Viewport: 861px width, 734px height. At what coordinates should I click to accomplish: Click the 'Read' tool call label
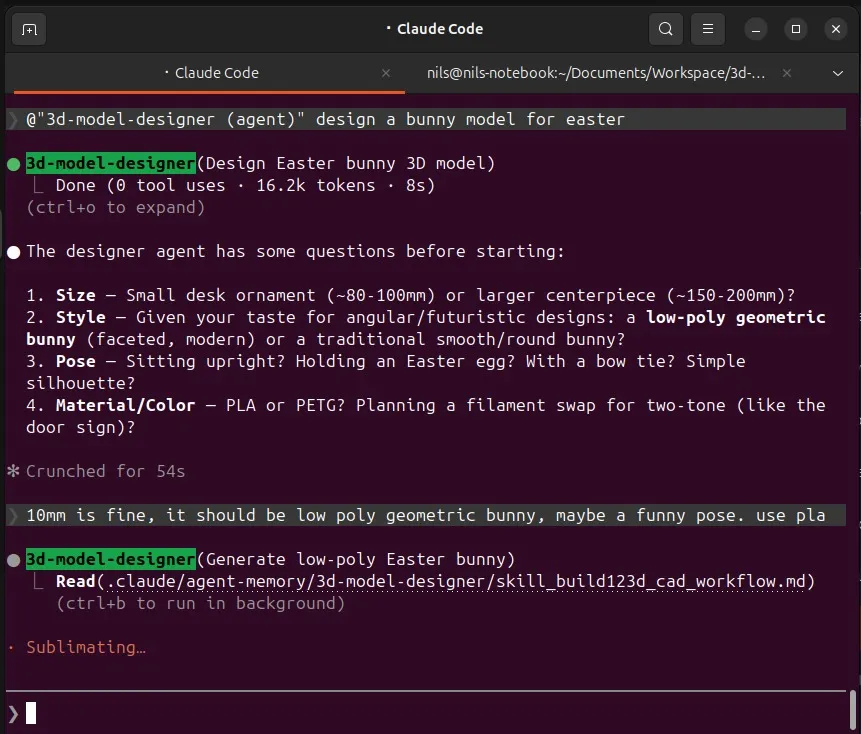click(76, 581)
